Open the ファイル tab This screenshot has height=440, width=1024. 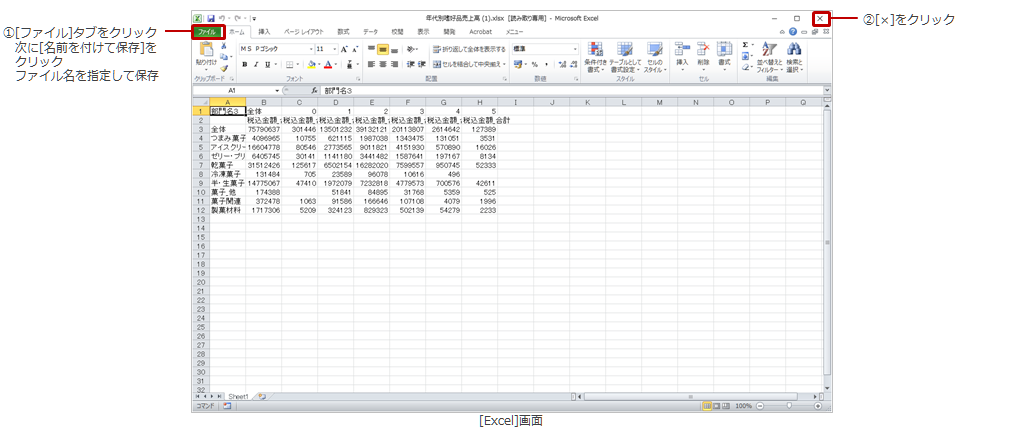[206, 31]
